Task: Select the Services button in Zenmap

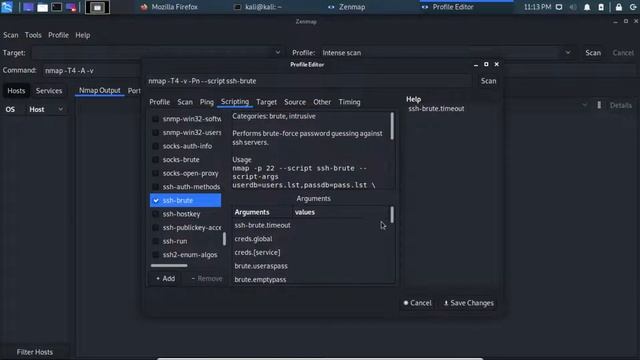Action: point(49,91)
